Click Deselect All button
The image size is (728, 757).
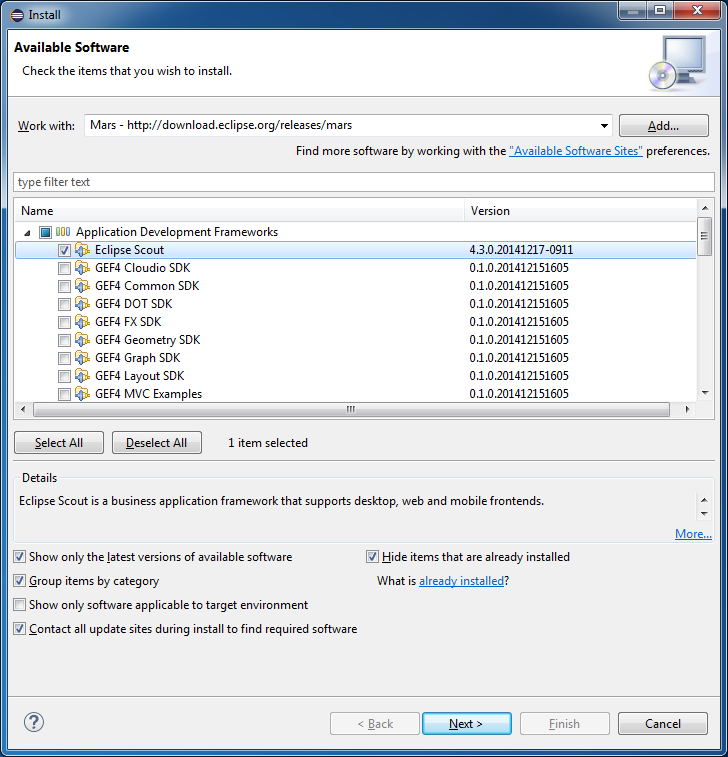[156, 443]
